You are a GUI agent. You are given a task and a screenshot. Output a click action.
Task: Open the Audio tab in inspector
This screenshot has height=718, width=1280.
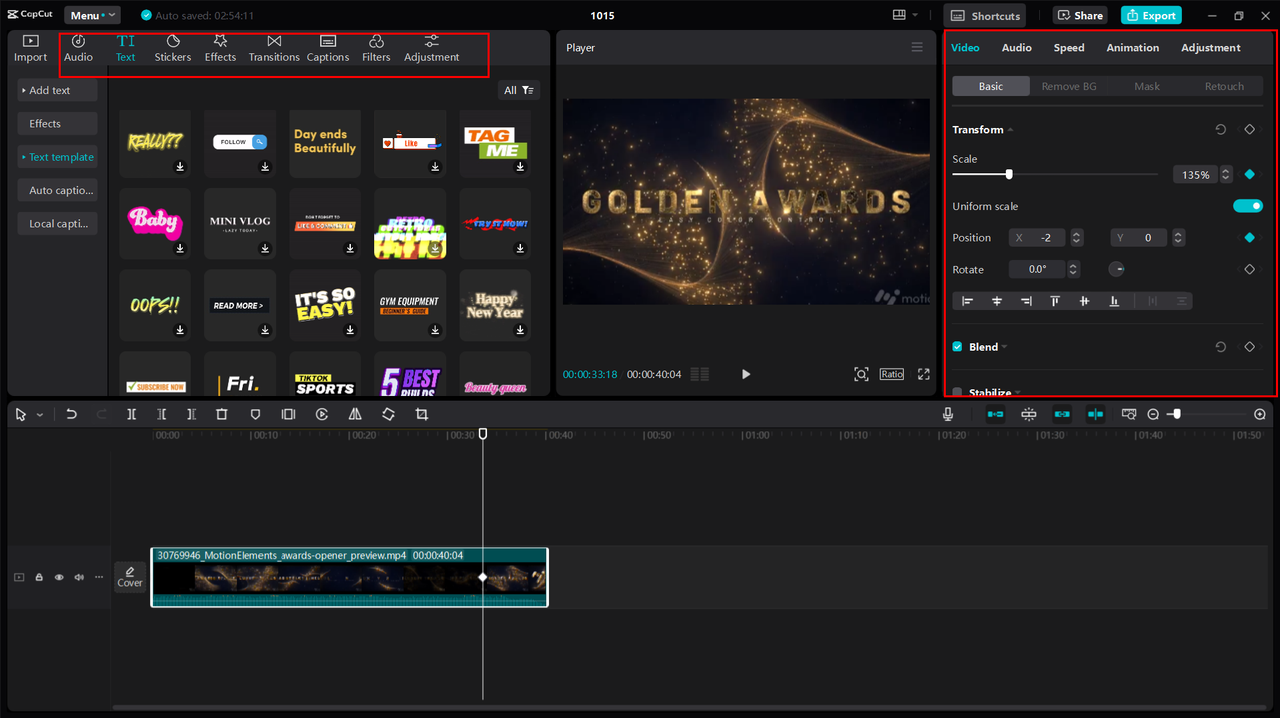click(1017, 48)
